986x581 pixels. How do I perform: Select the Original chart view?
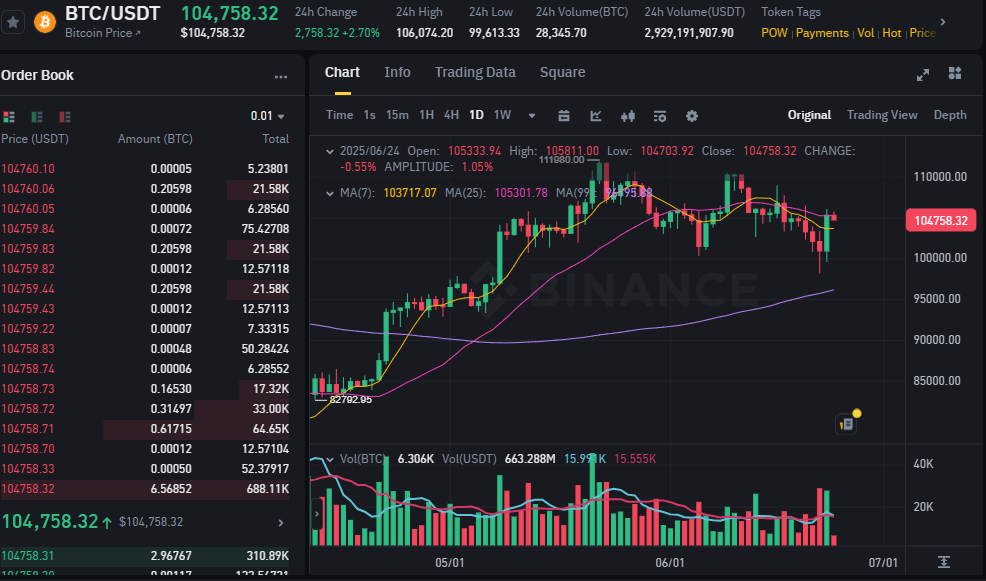point(809,115)
